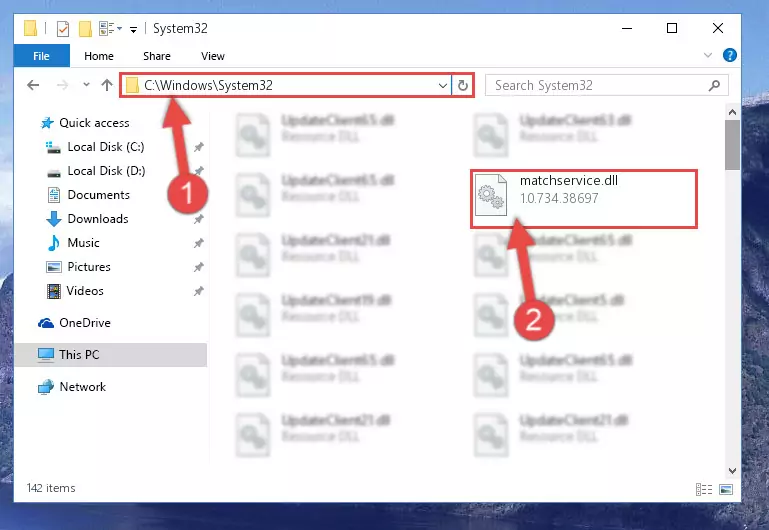The image size is (769, 530).
Task: Click the New folder quick access icon
Action: (x=85, y=29)
